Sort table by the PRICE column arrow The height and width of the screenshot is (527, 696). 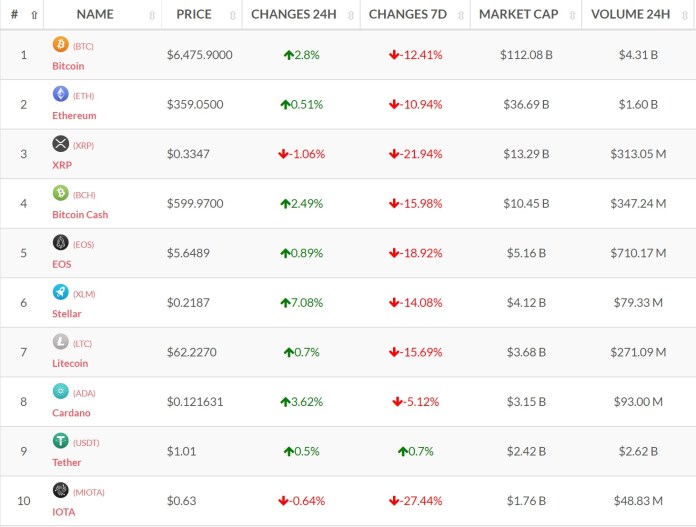(233, 16)
